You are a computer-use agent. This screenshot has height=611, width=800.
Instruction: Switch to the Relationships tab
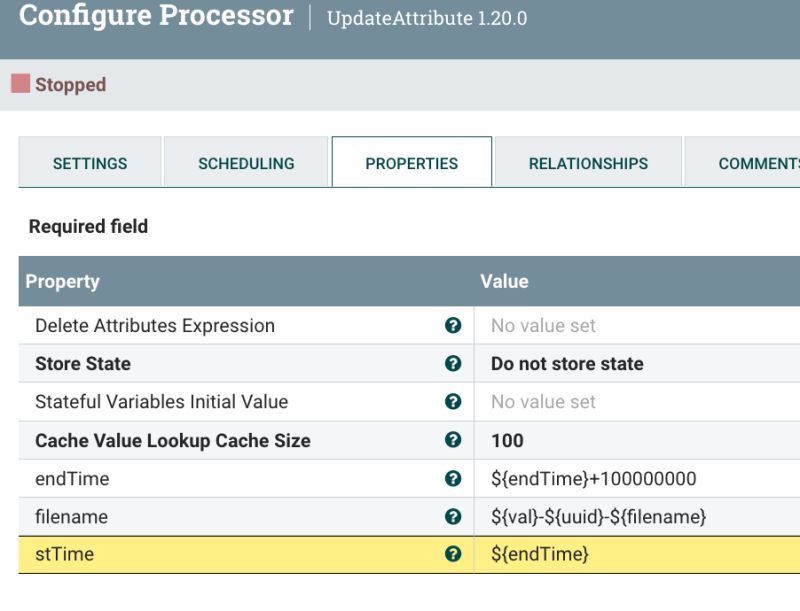[587, 162]
